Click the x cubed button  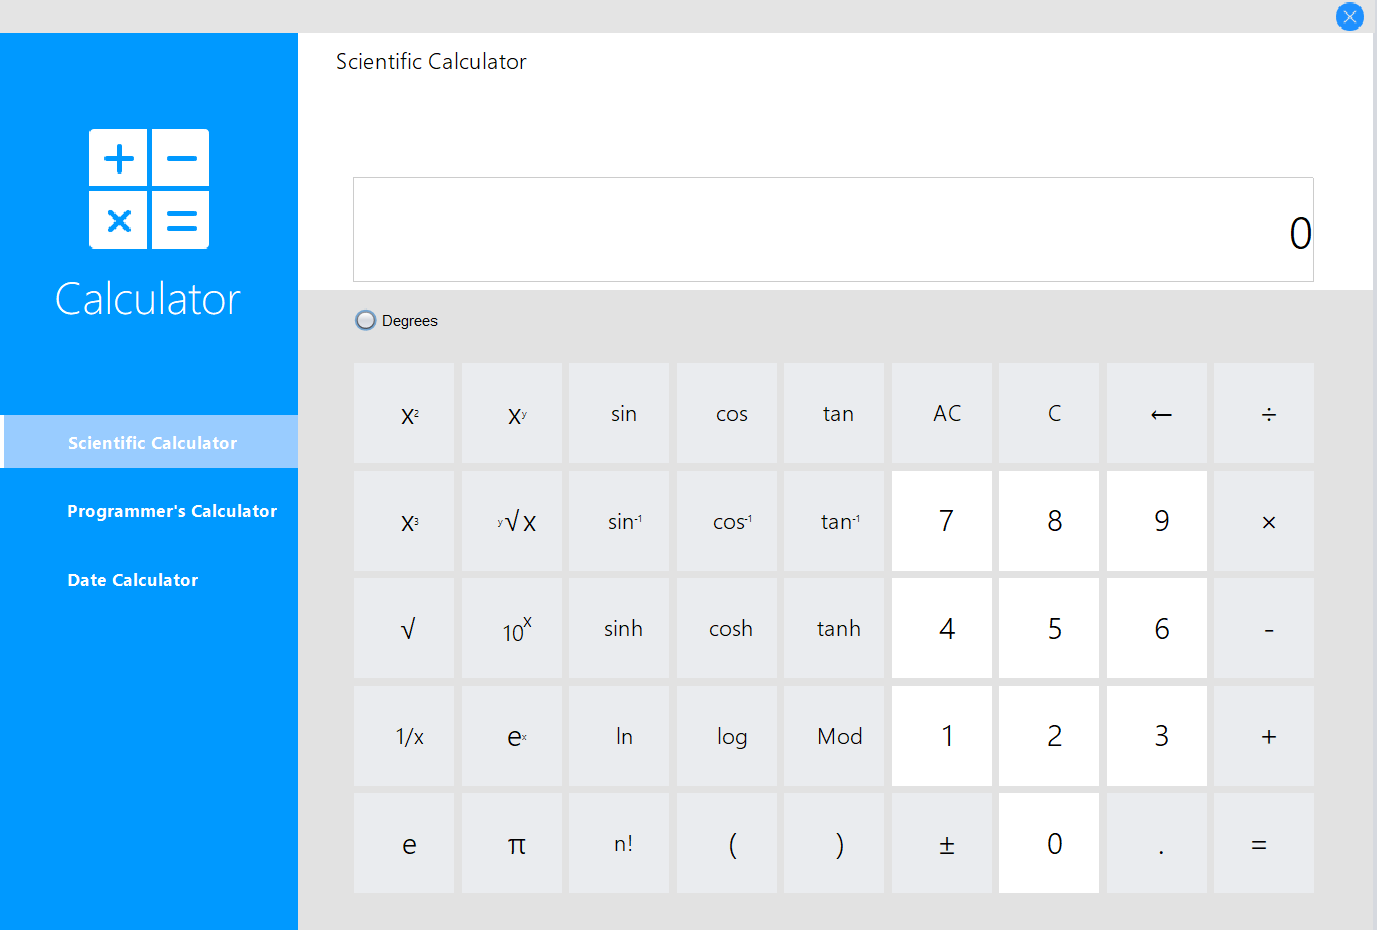pos(404,521)
